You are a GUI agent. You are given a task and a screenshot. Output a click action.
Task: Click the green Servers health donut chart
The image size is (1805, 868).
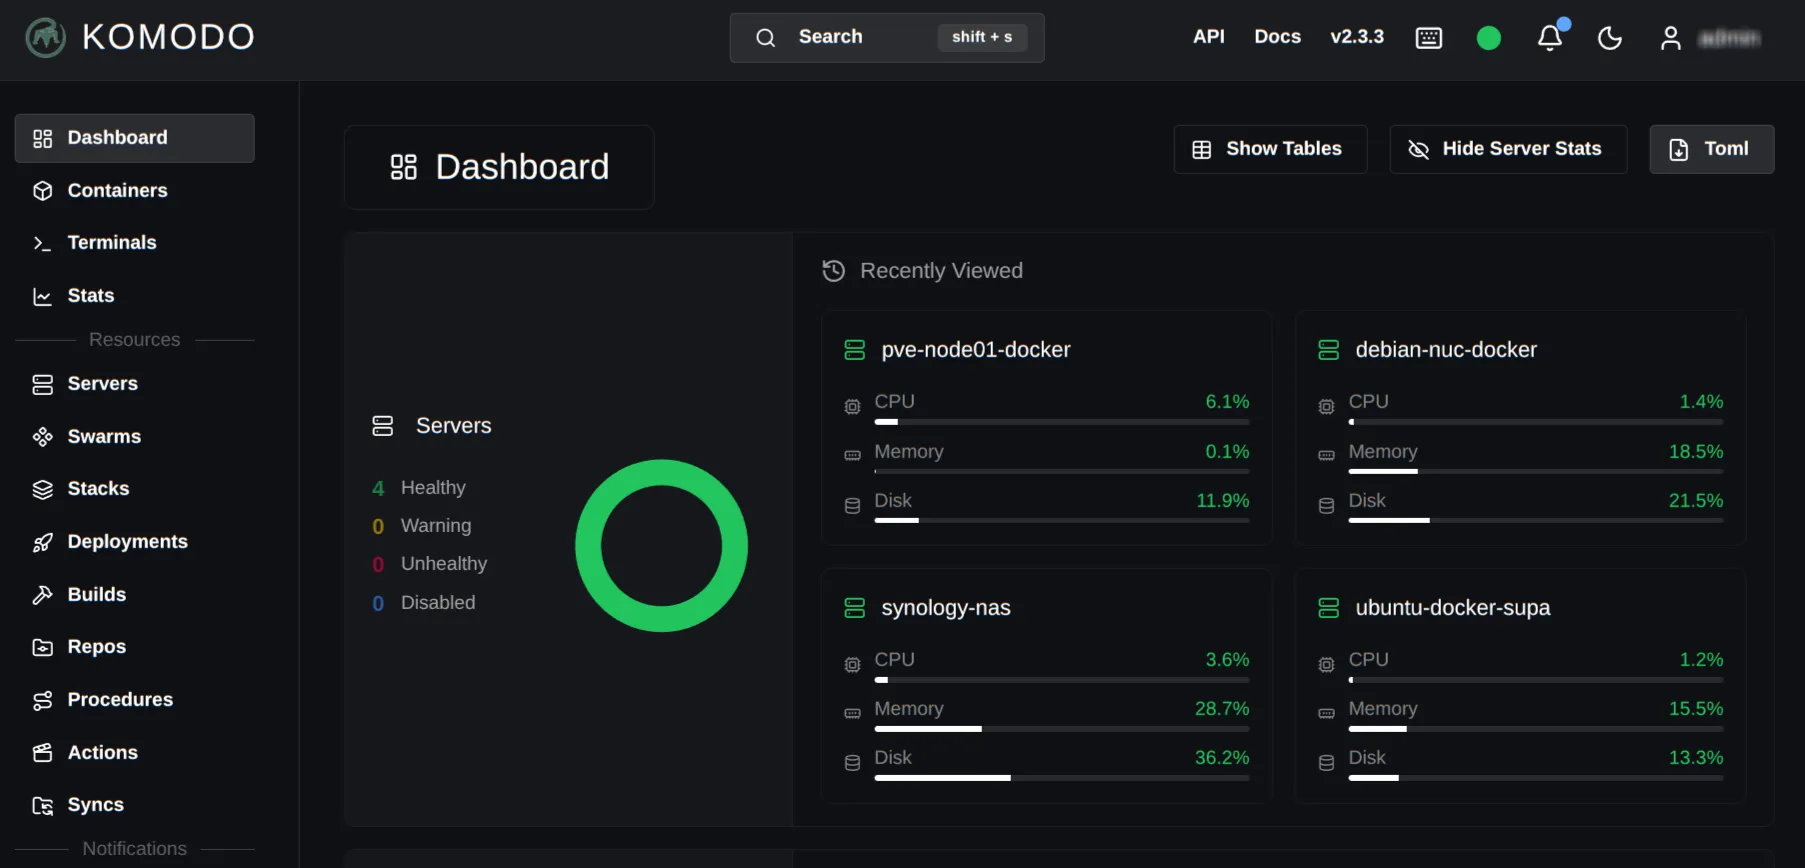pos(662,546)
